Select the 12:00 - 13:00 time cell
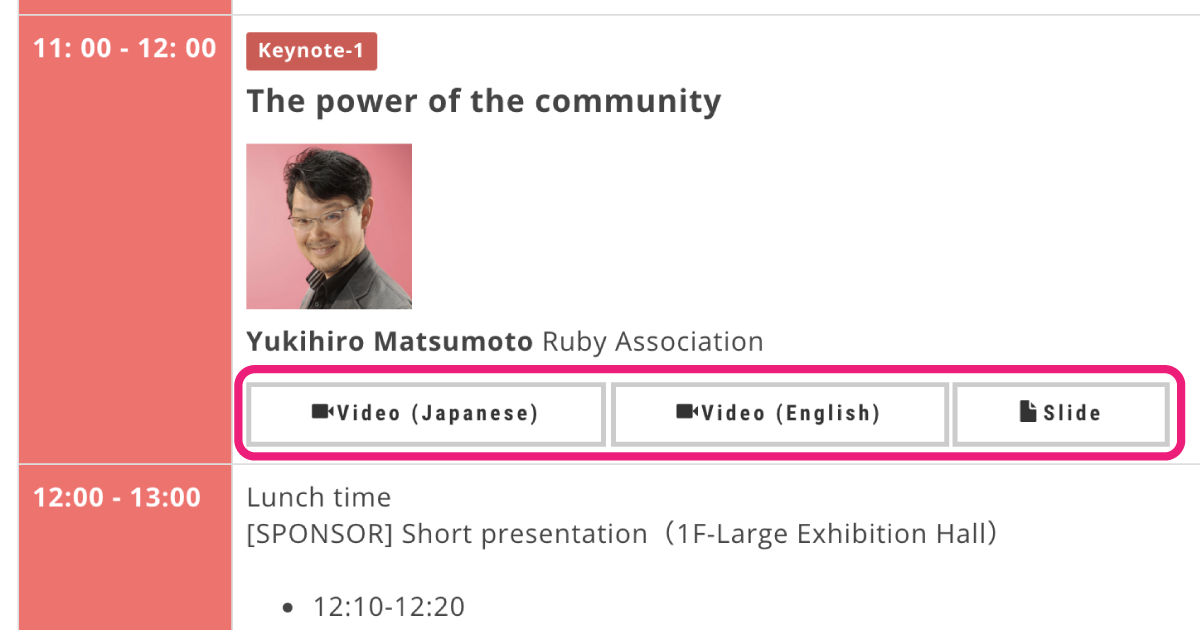This screenshot has height=630, width=1200. 125,547
